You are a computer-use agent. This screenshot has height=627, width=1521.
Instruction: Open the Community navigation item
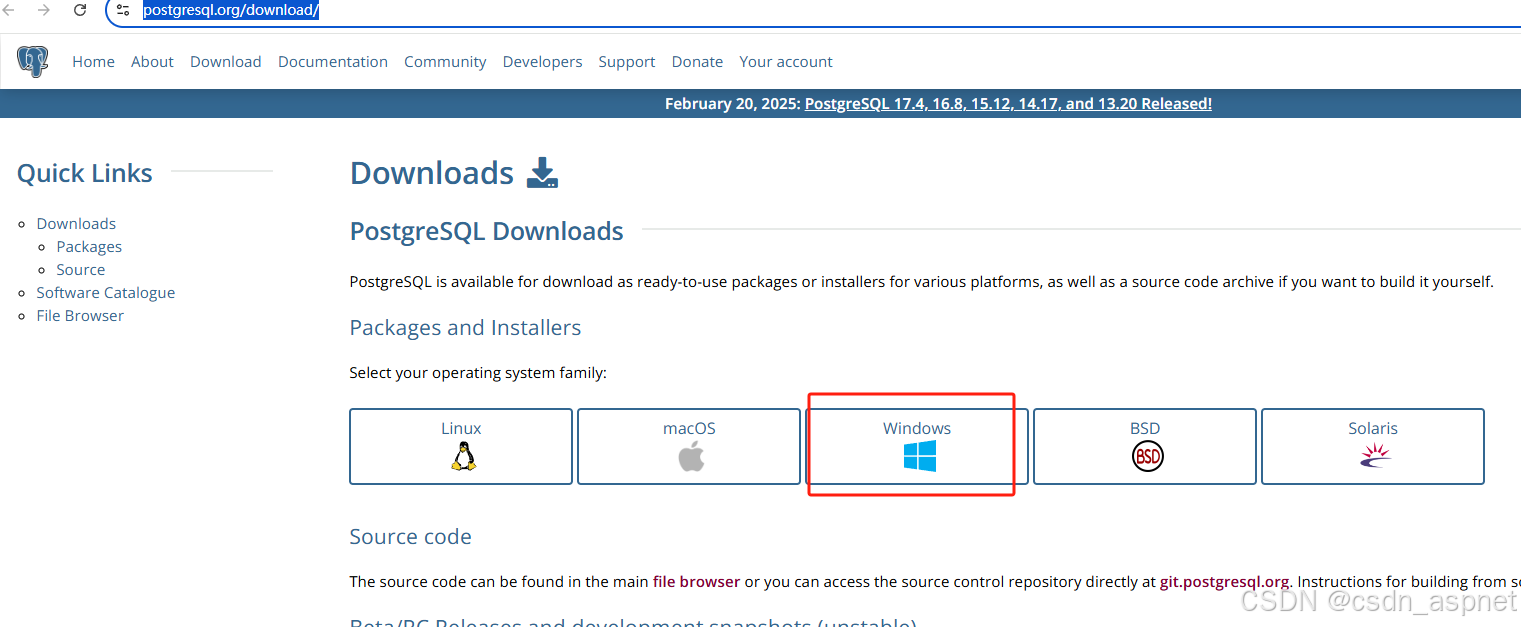tap(445, 62)
